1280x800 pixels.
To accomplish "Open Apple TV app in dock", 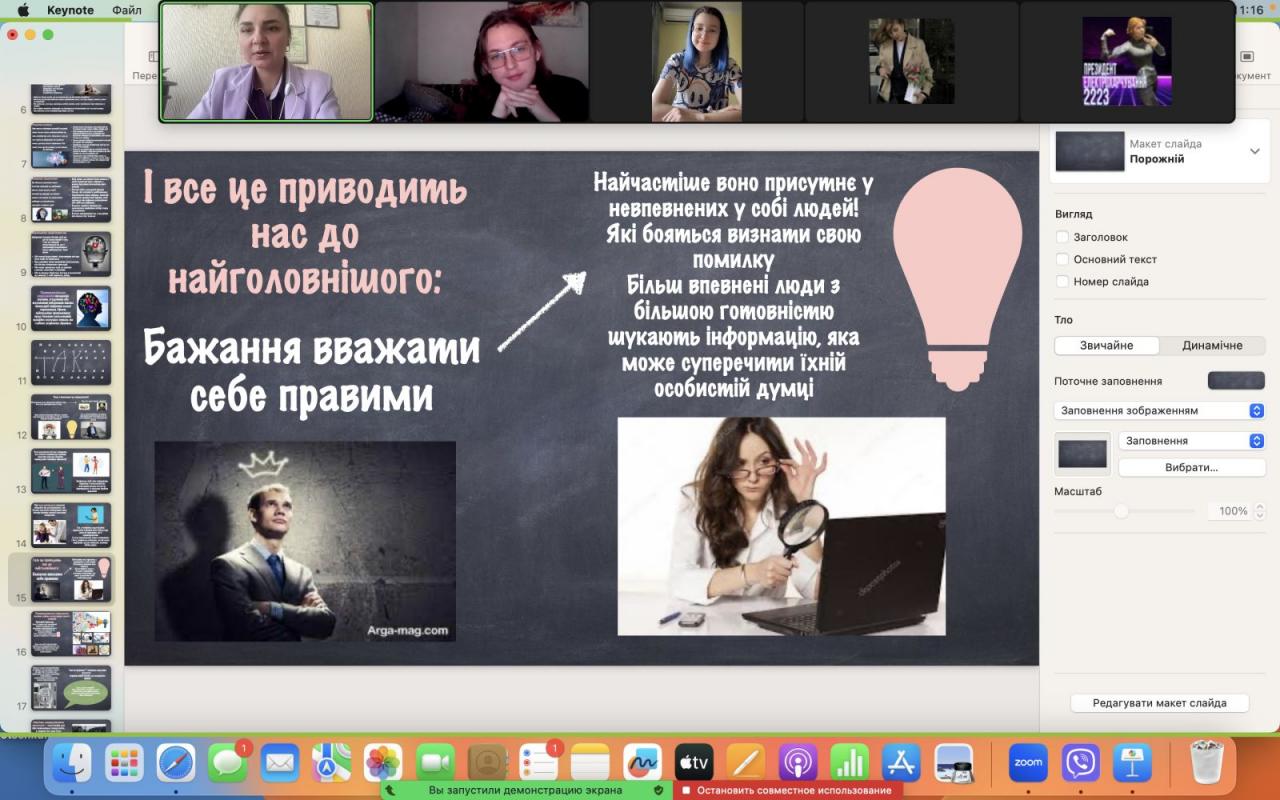I will 694,764.
